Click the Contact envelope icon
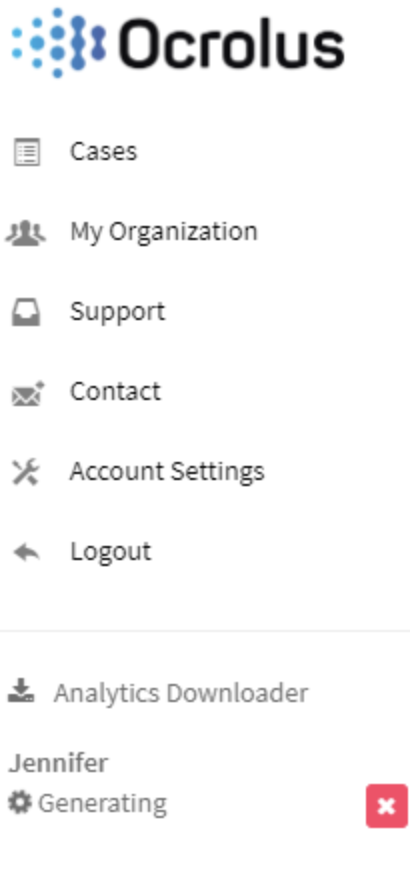This screenshot has width=410, height=880. tap(27, 393)
